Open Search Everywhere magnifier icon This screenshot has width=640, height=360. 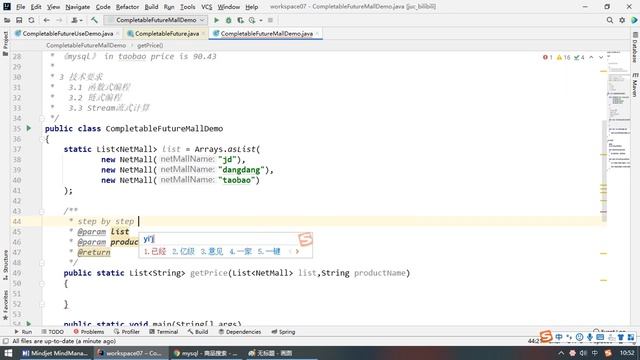609,20
